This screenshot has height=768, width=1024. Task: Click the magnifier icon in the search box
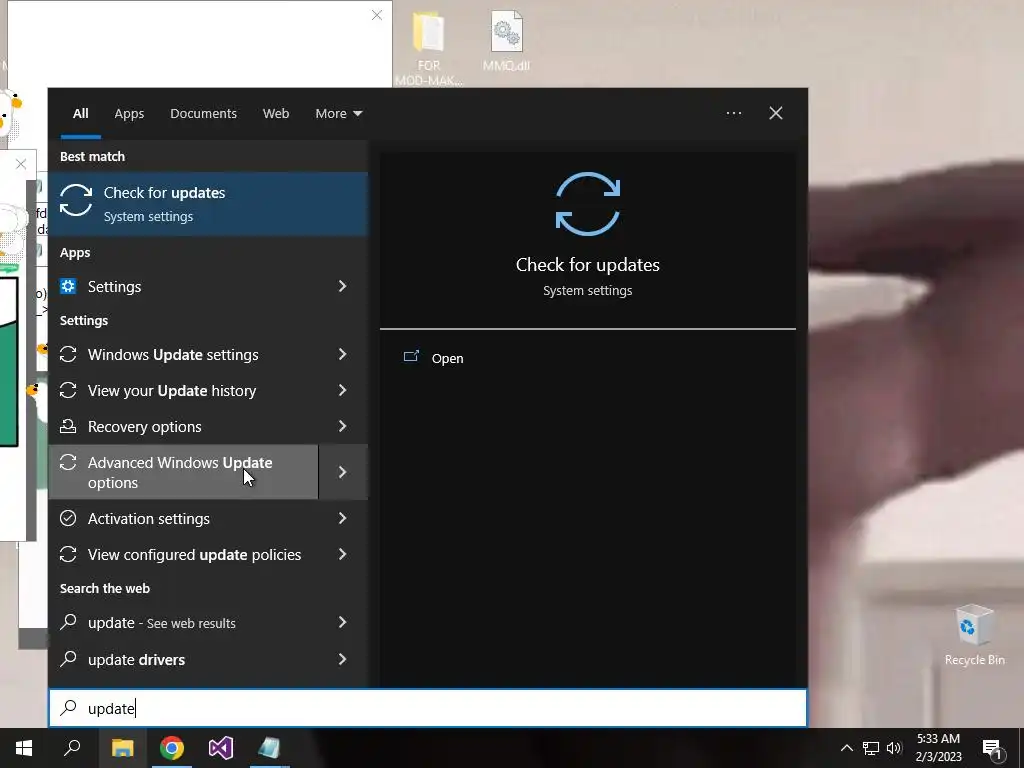69,707
